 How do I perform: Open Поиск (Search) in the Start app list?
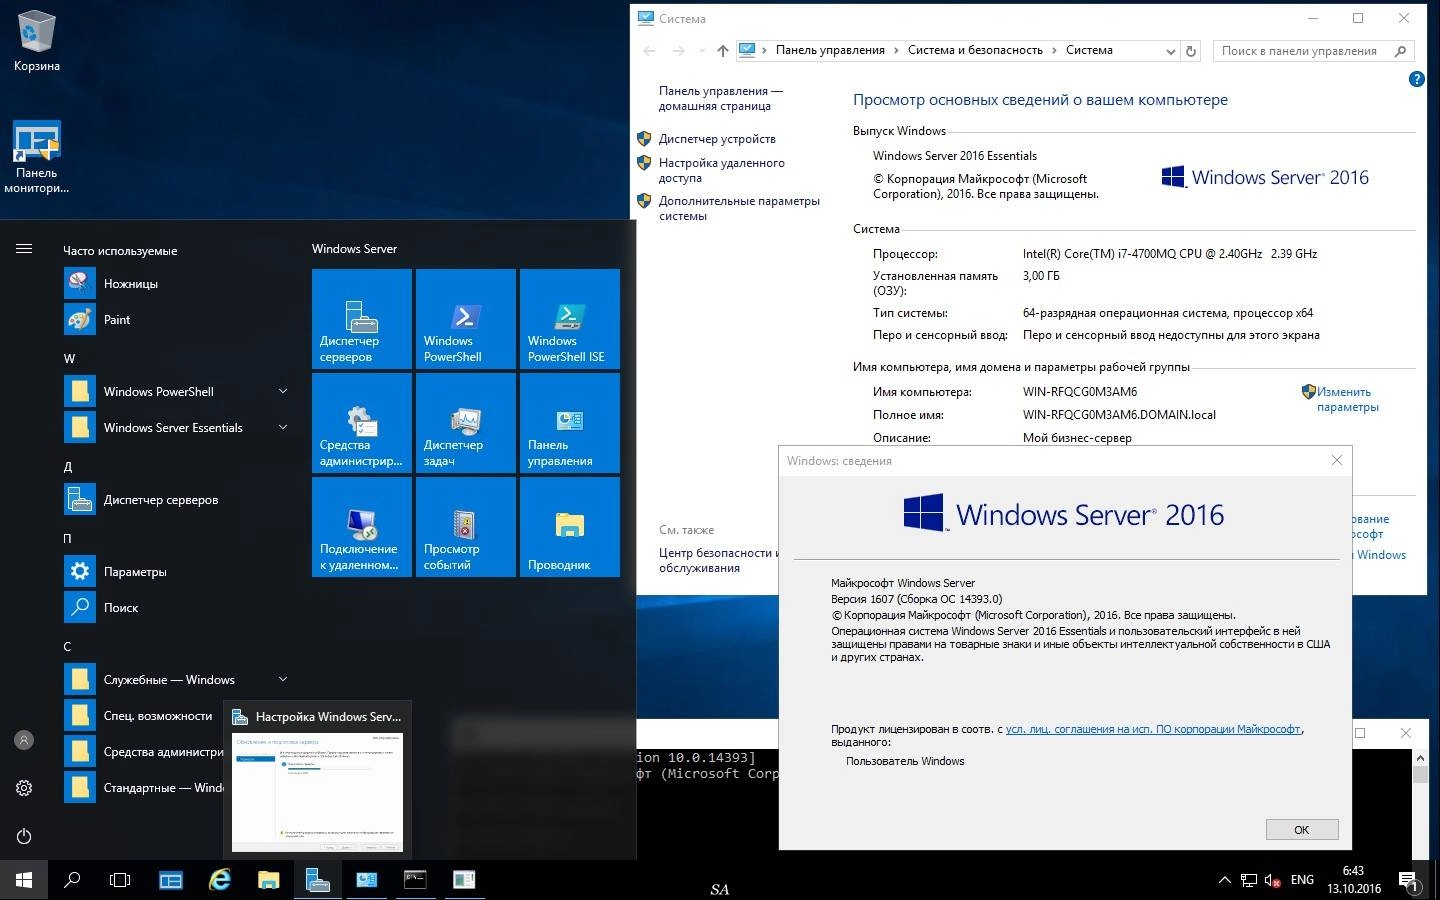(178, 608)
